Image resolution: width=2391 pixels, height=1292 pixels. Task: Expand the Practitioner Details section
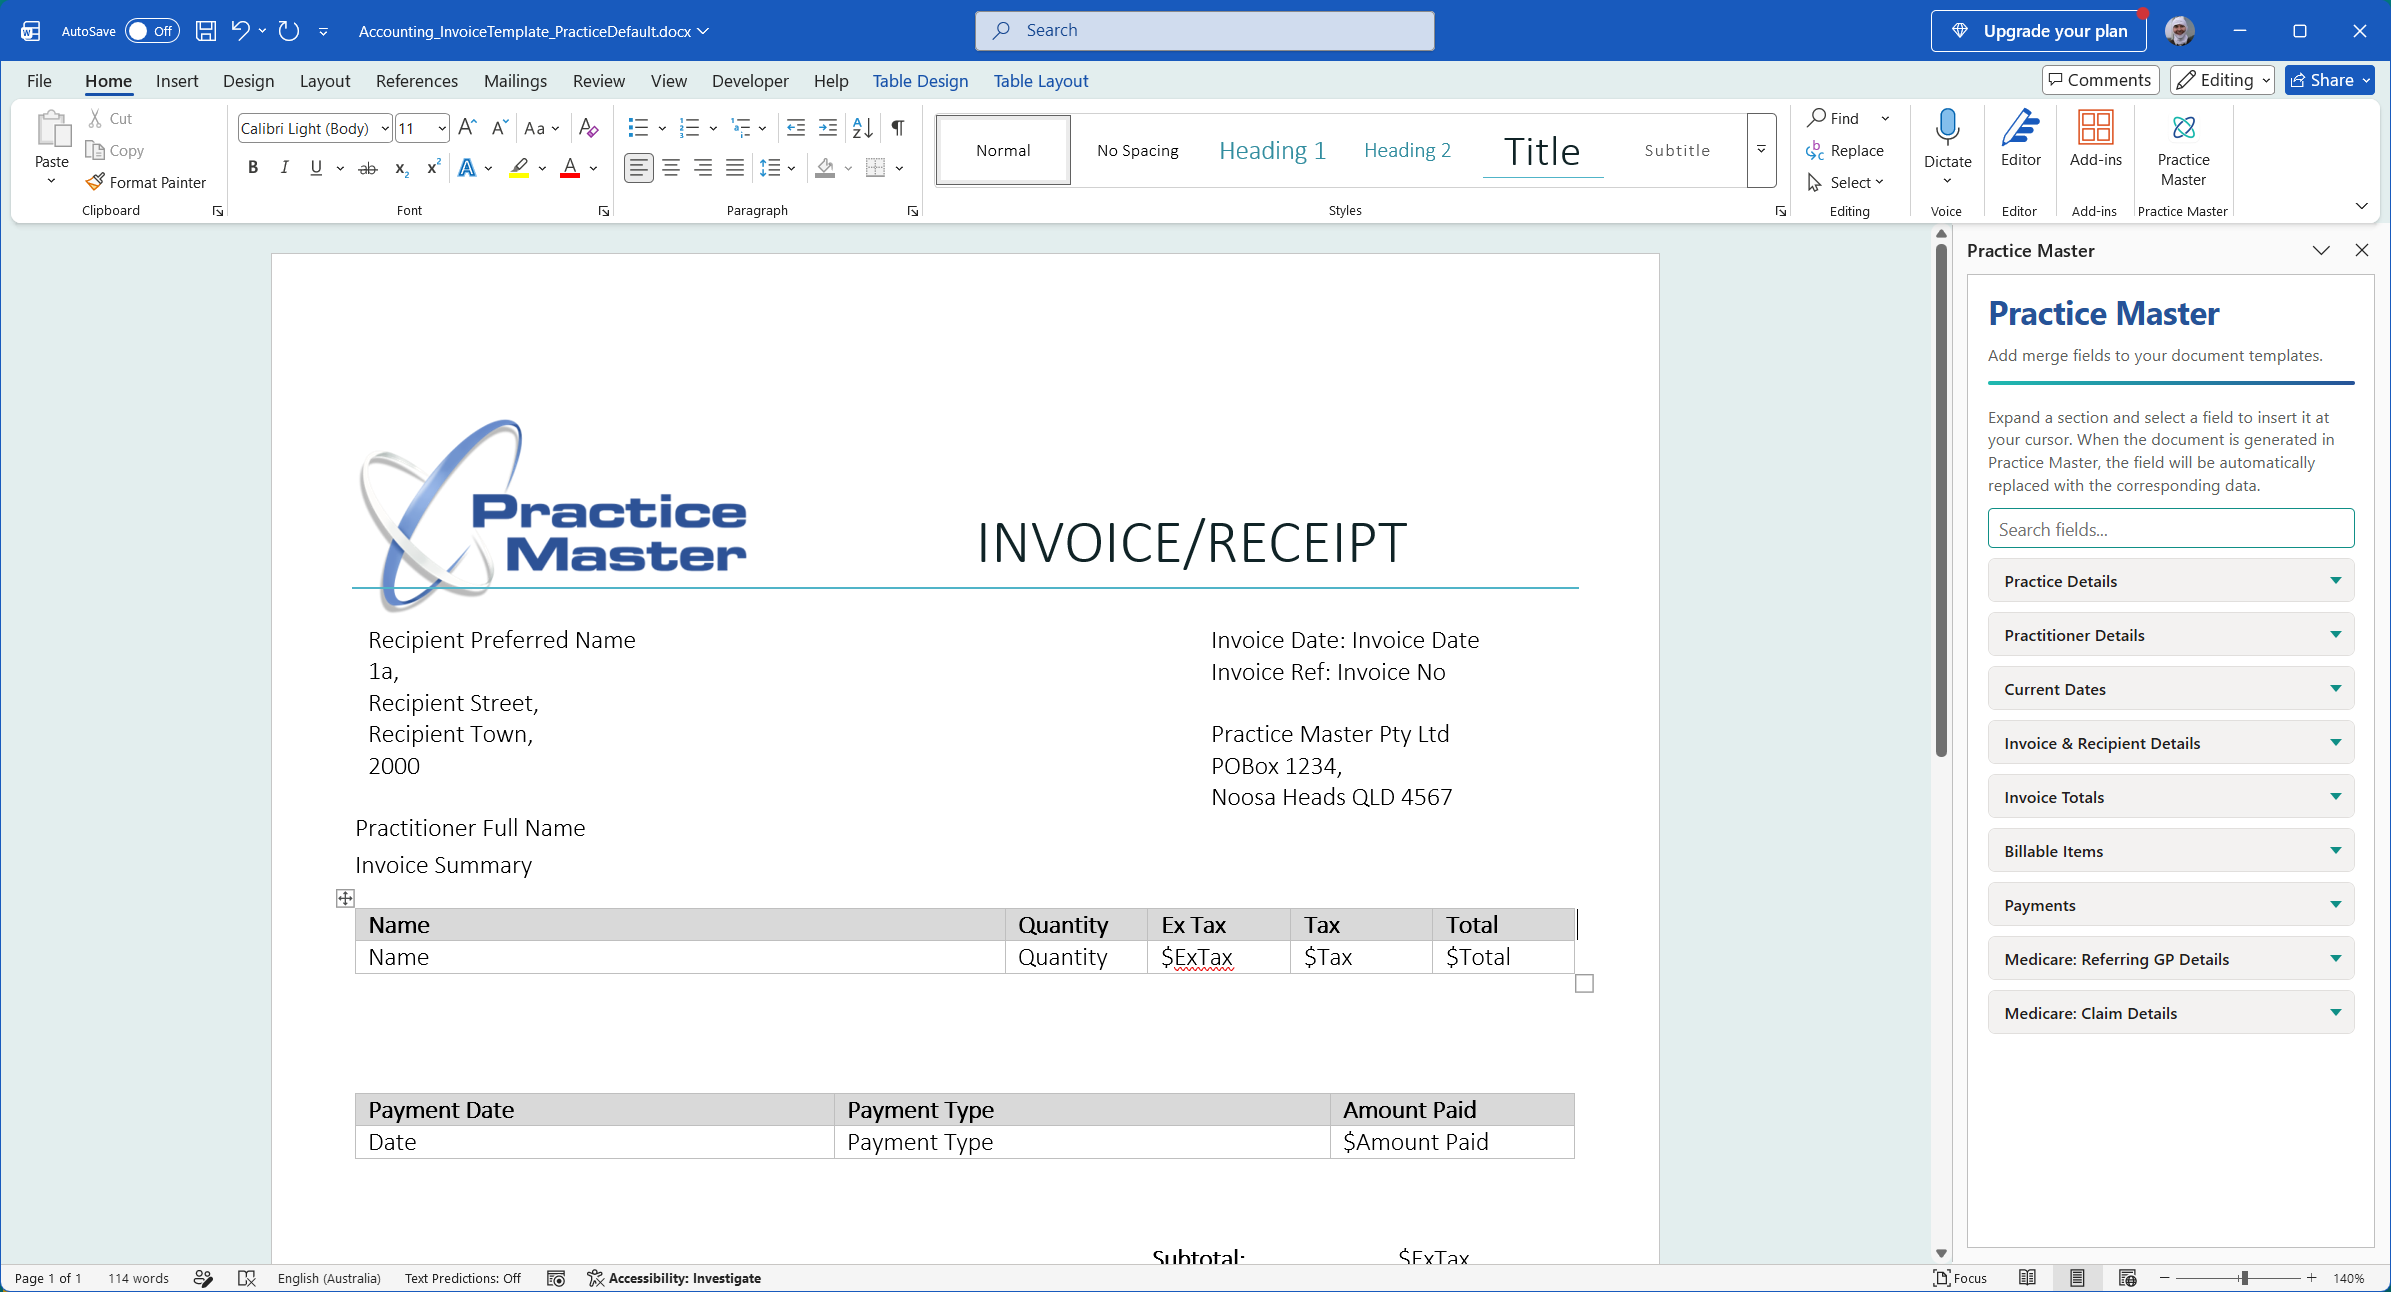pos(2170,635)
